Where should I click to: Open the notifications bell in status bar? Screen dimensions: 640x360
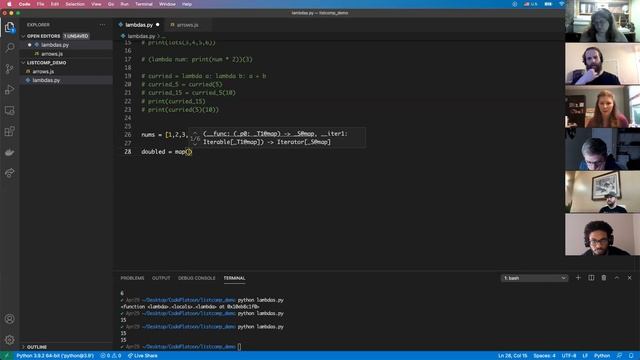[x=631, y=356]
